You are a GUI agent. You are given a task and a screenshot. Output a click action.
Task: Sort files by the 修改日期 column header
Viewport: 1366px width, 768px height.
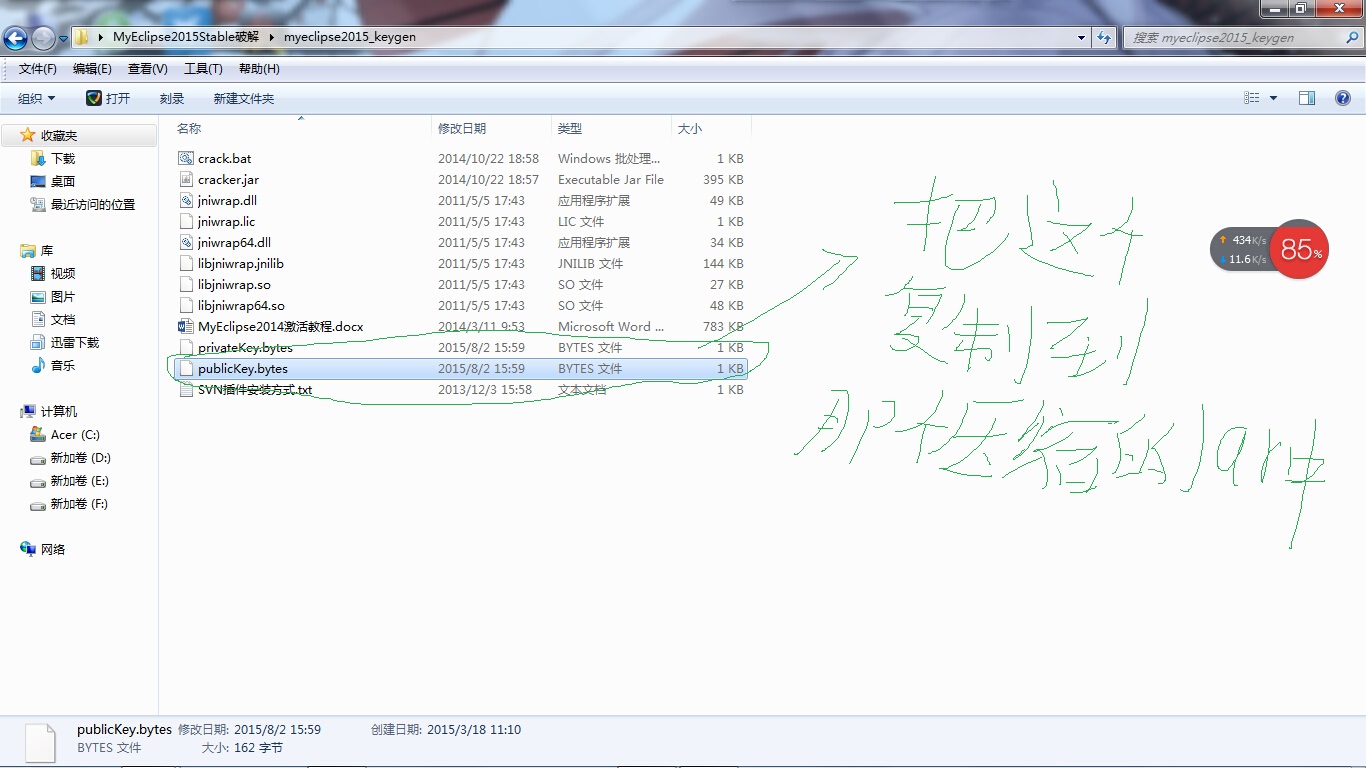click(x=462, y=128)
